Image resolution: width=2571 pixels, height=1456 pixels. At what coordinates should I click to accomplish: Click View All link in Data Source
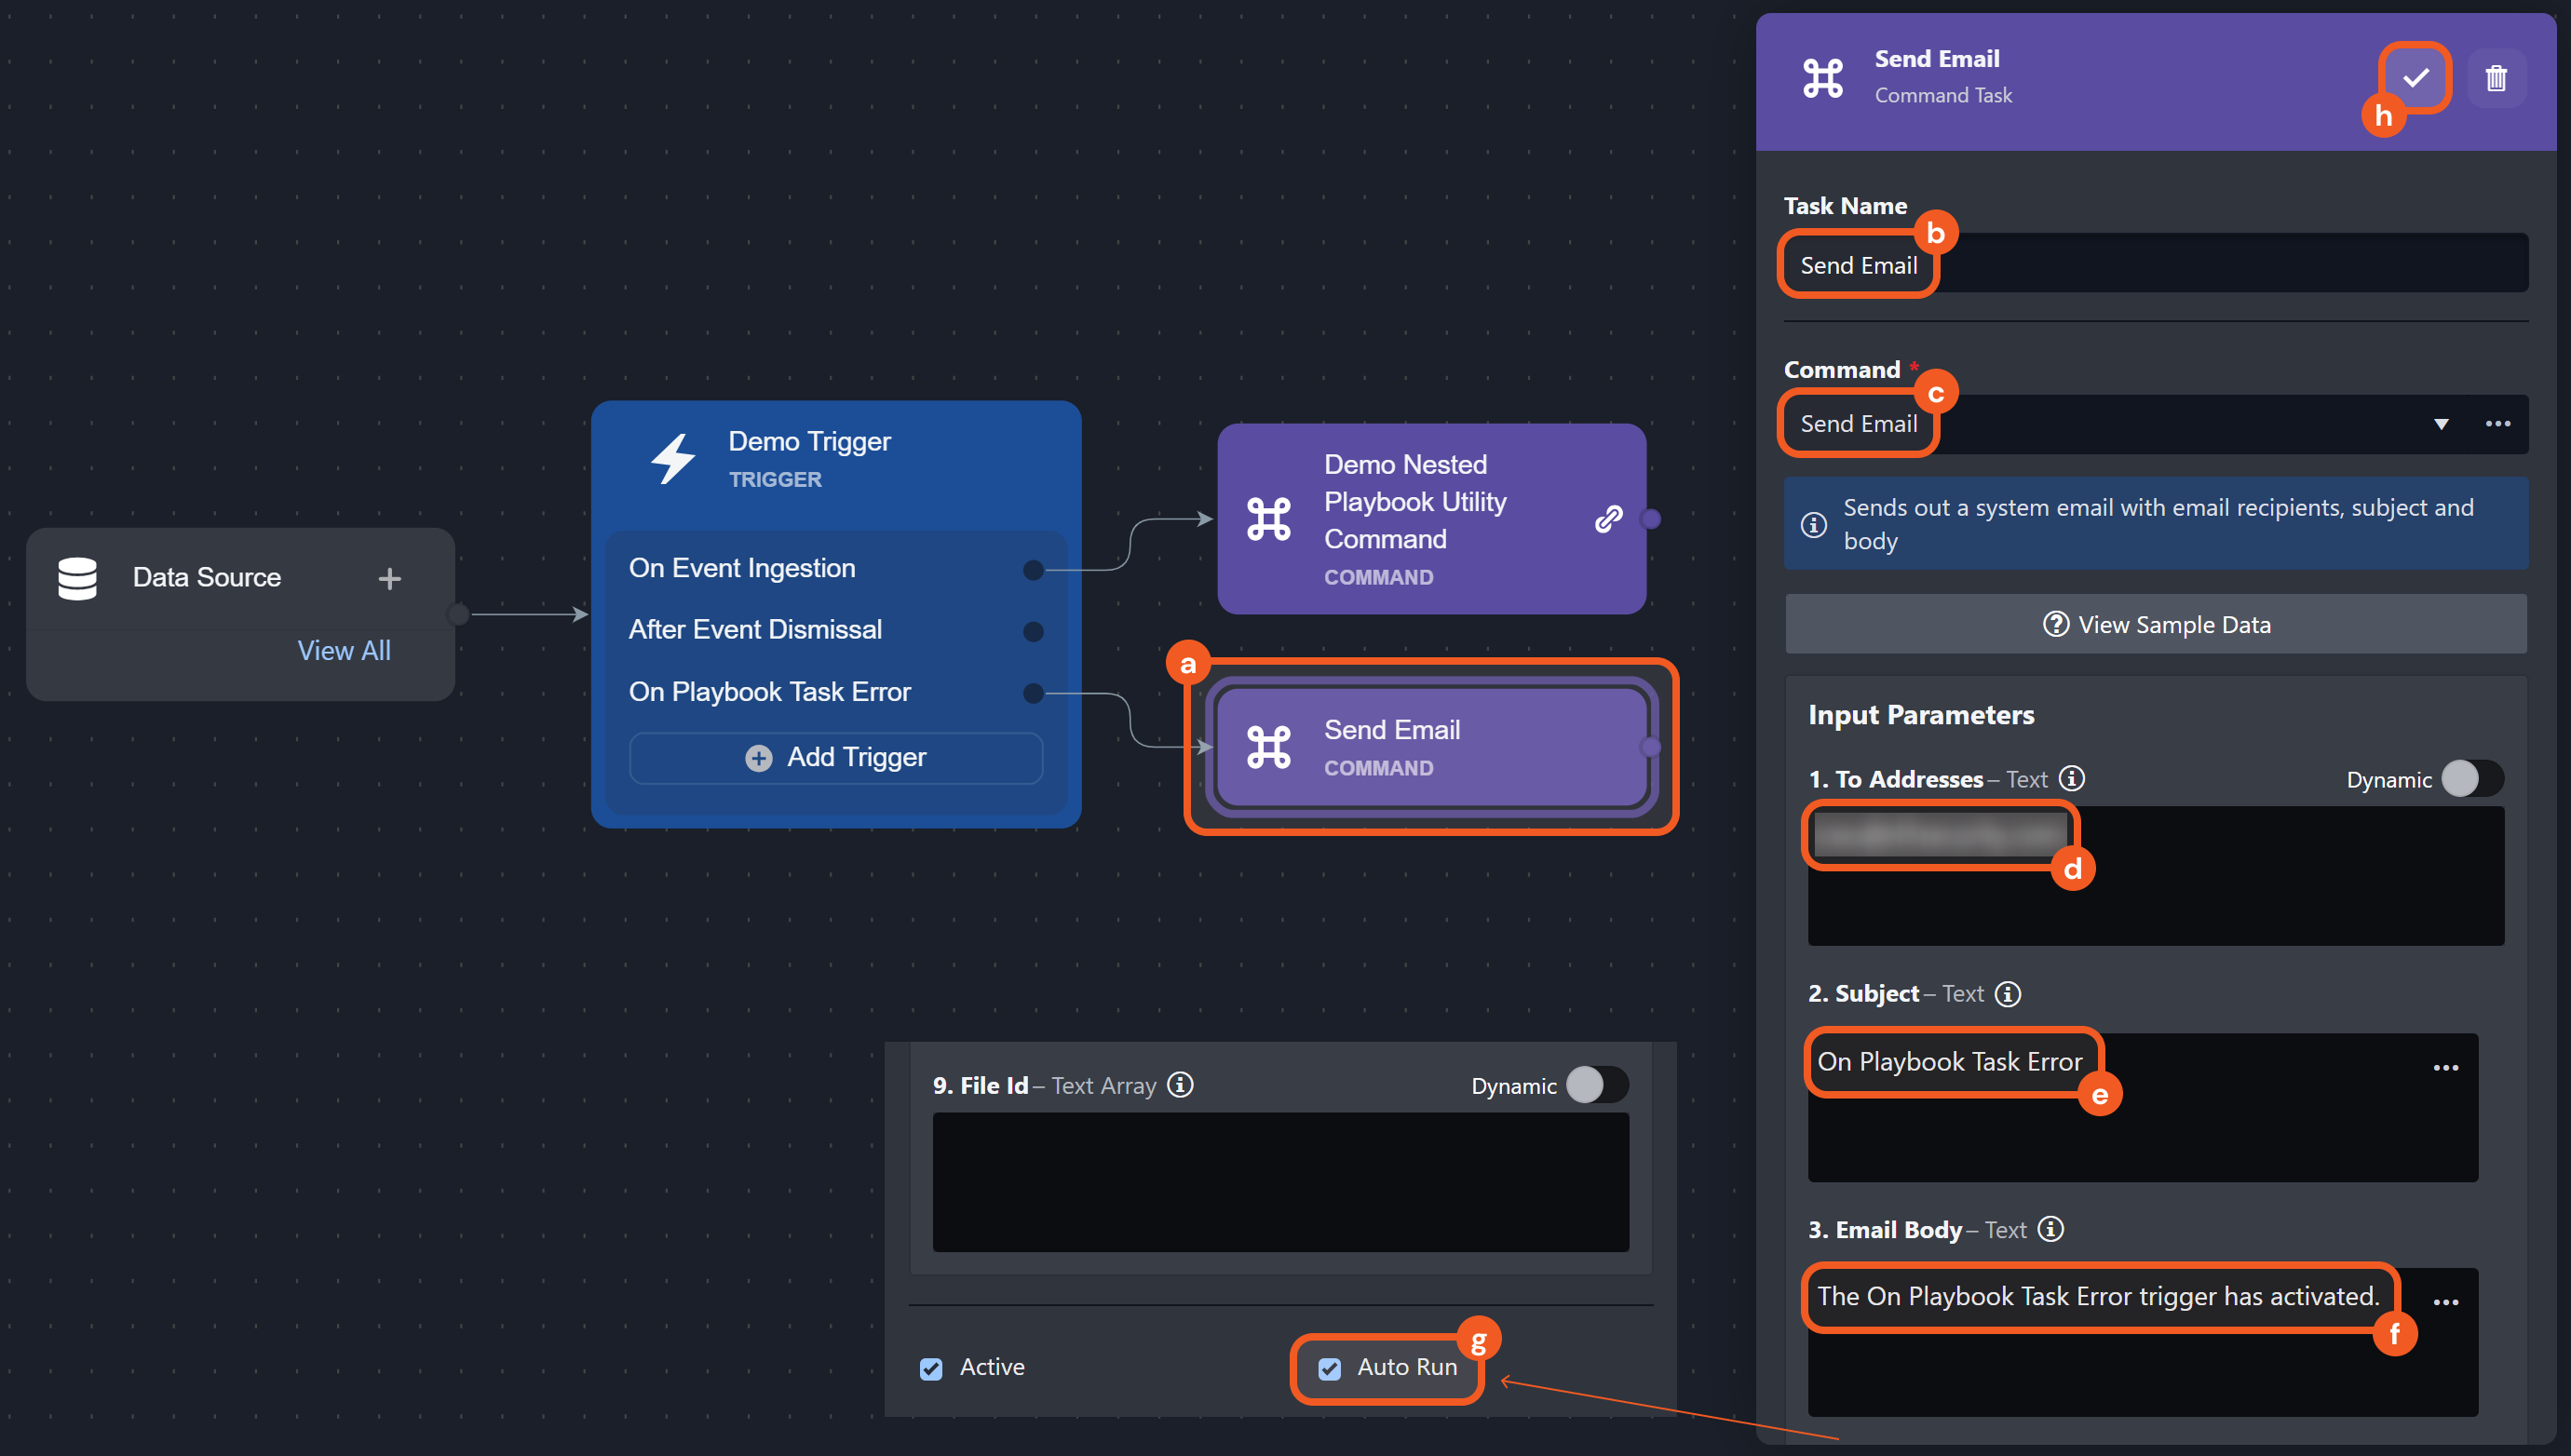[x=343, y=651]
